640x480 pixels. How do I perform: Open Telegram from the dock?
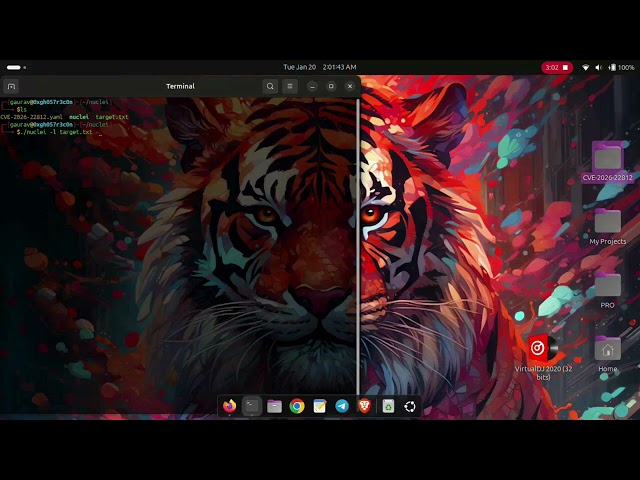(x=342, y=406)
